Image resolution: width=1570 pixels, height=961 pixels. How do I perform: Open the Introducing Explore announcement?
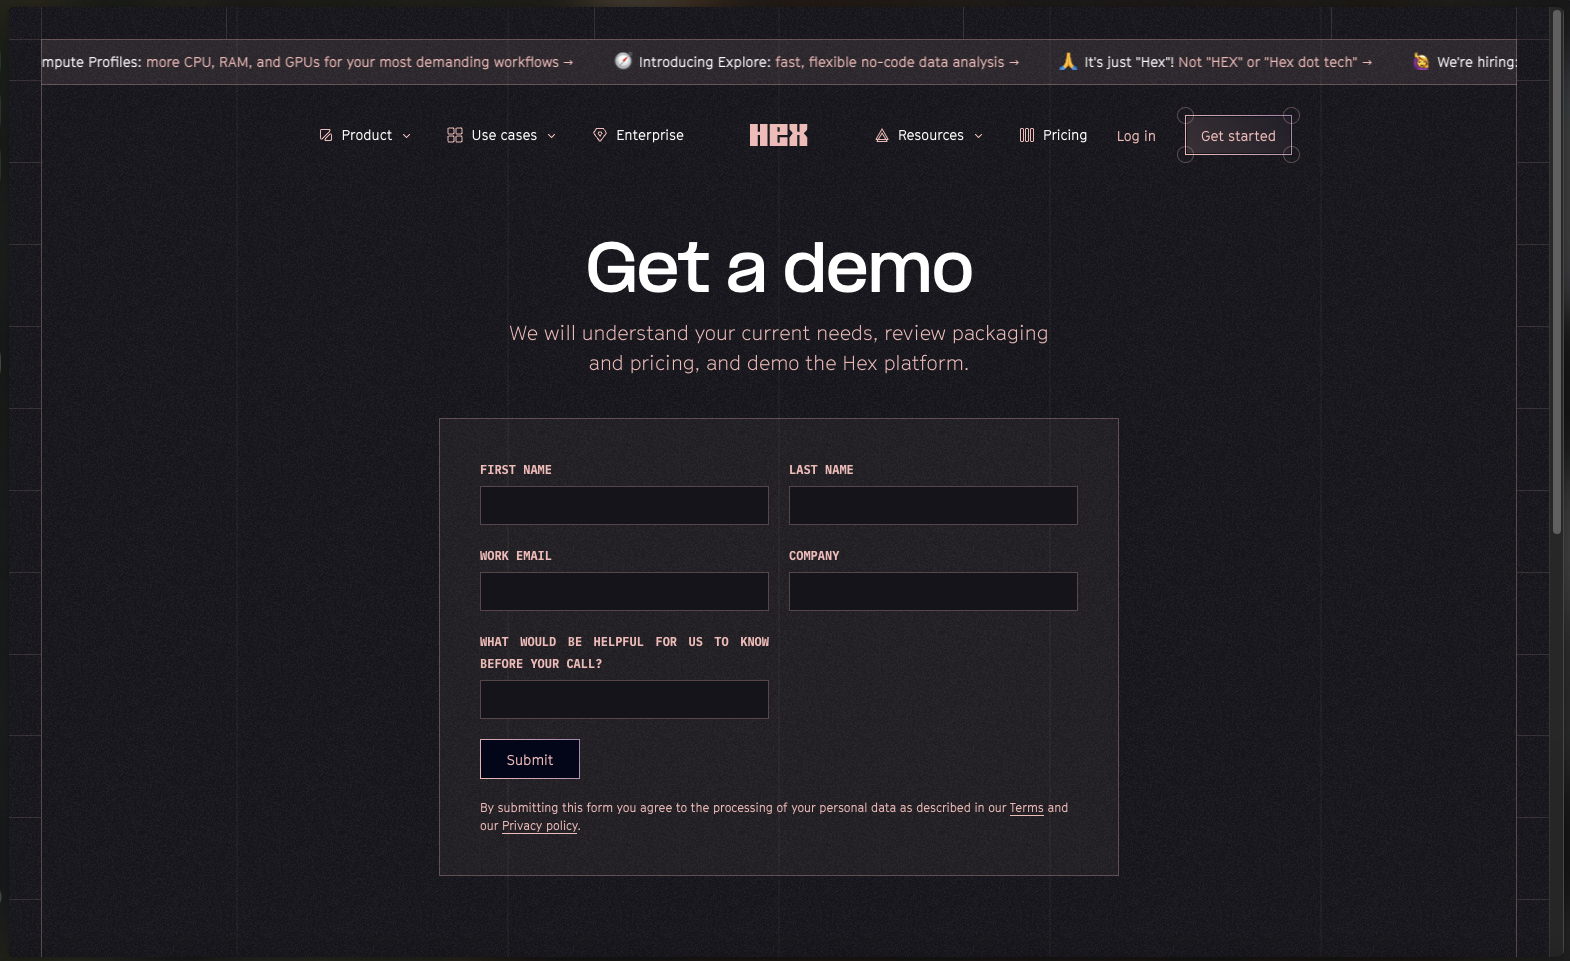(x=817, y=62)
